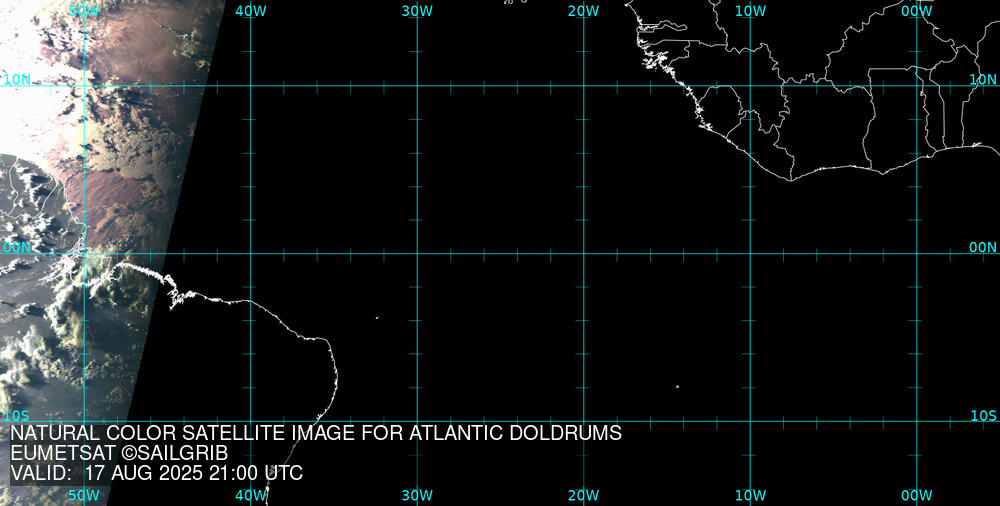Click the 'VALID: 17 AUG 2025 21:00 UTC' timestamp

157,473
